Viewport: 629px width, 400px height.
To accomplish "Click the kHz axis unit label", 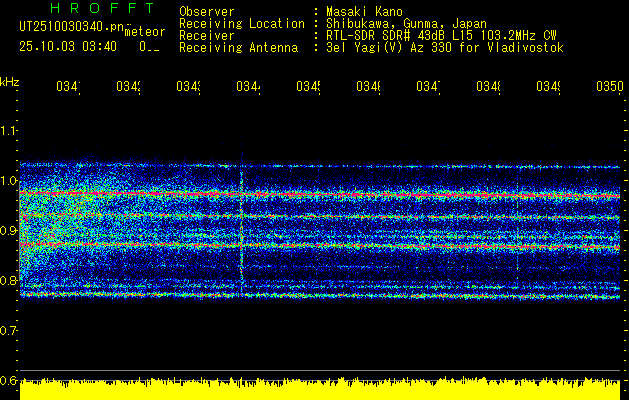I will (x=9, y=80).
